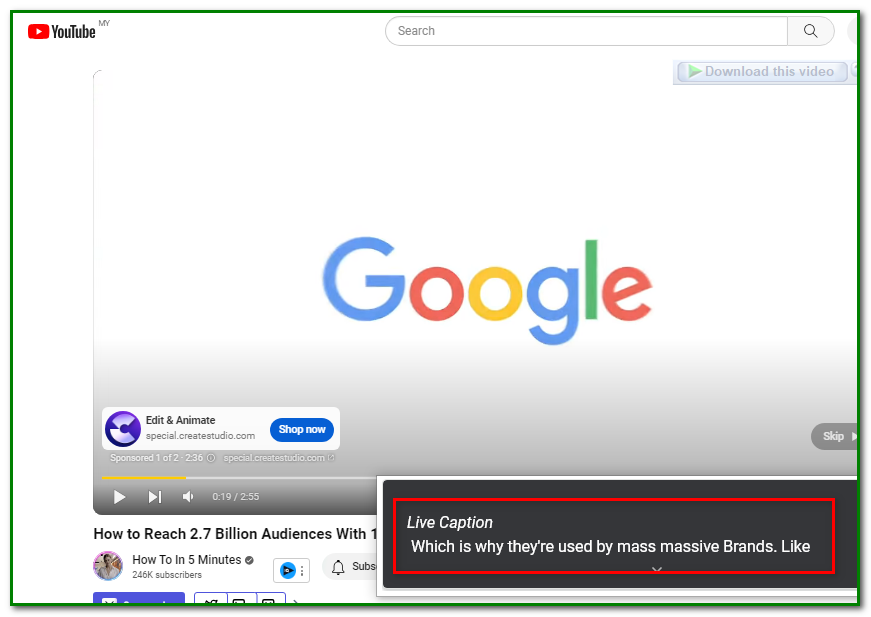Open the special.createstudio.com ad link
Viewport: 871px width, 617px height.
point(274,458)
